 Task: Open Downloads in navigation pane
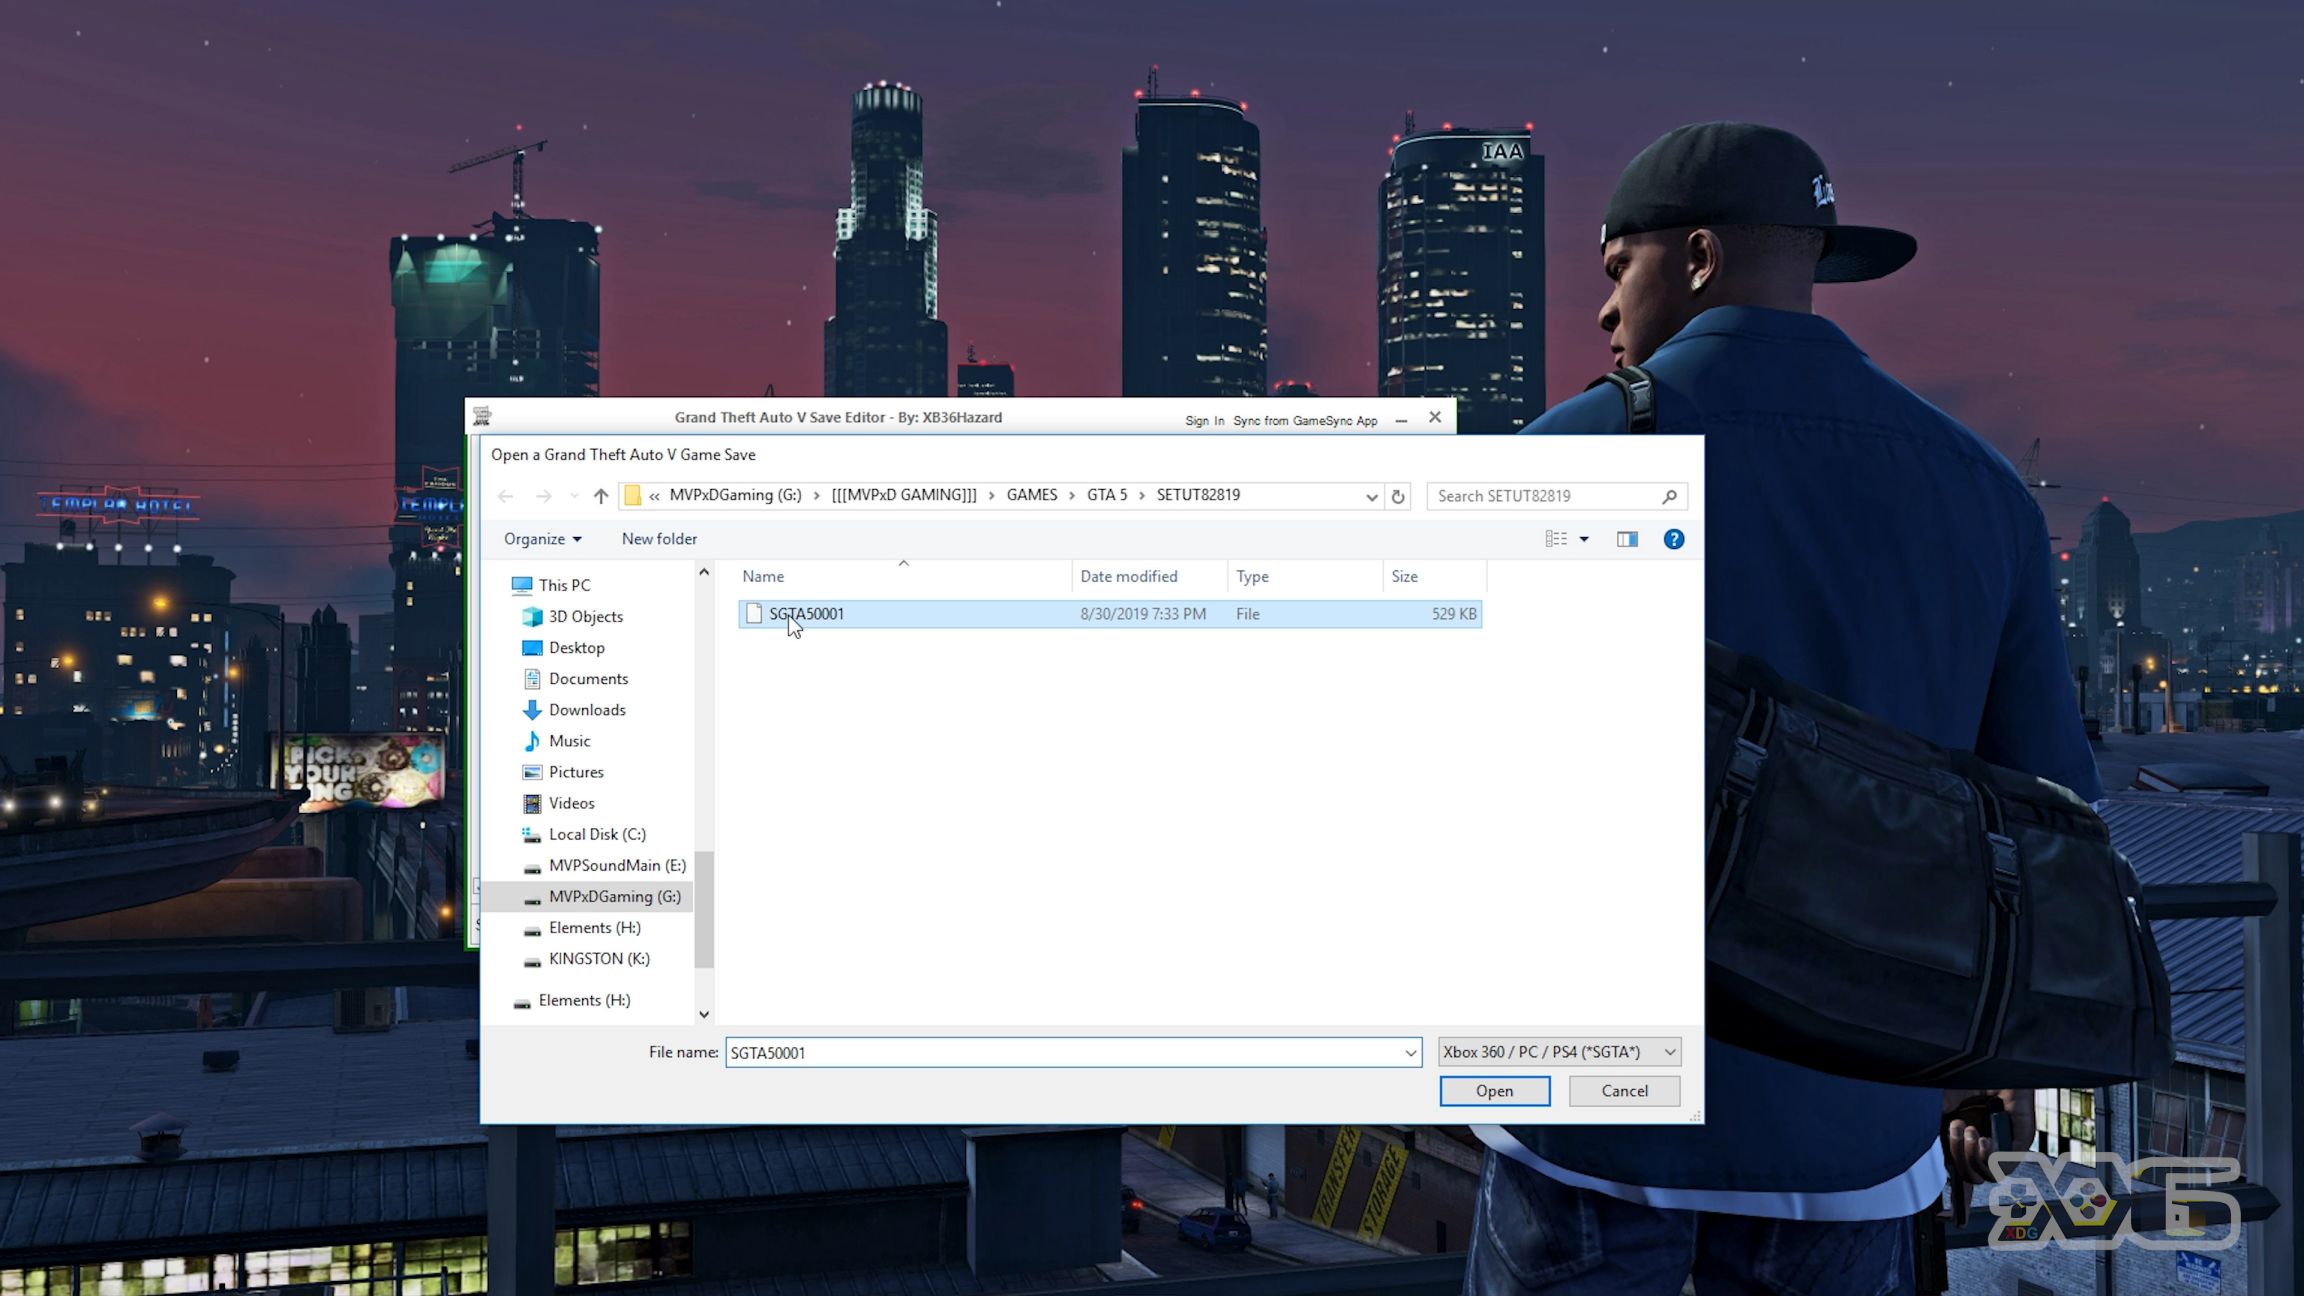click(587, 709)
